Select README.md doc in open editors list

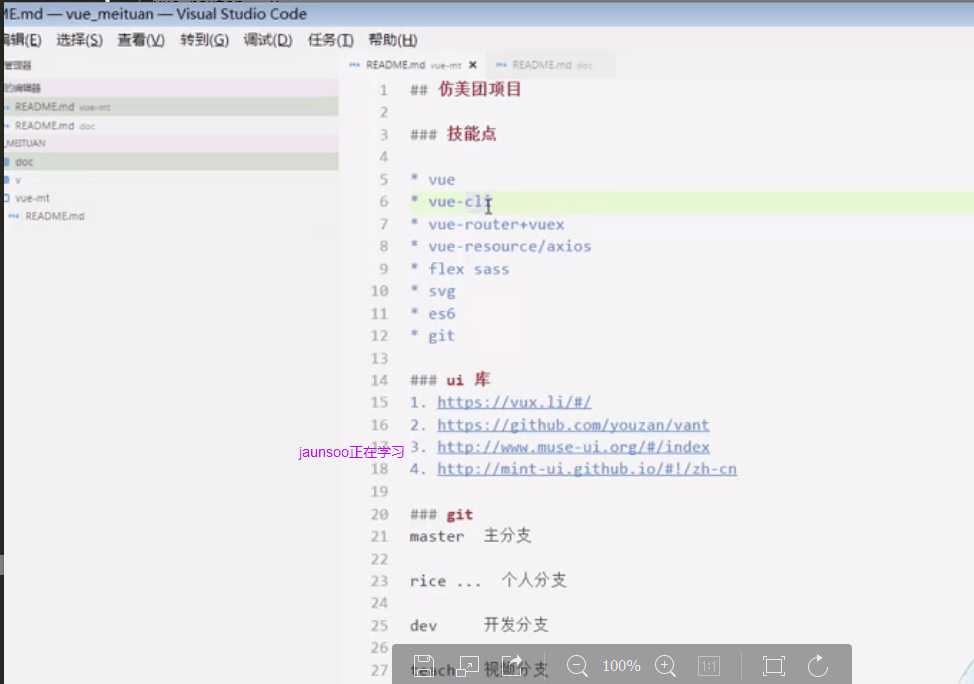pos(171,125)
